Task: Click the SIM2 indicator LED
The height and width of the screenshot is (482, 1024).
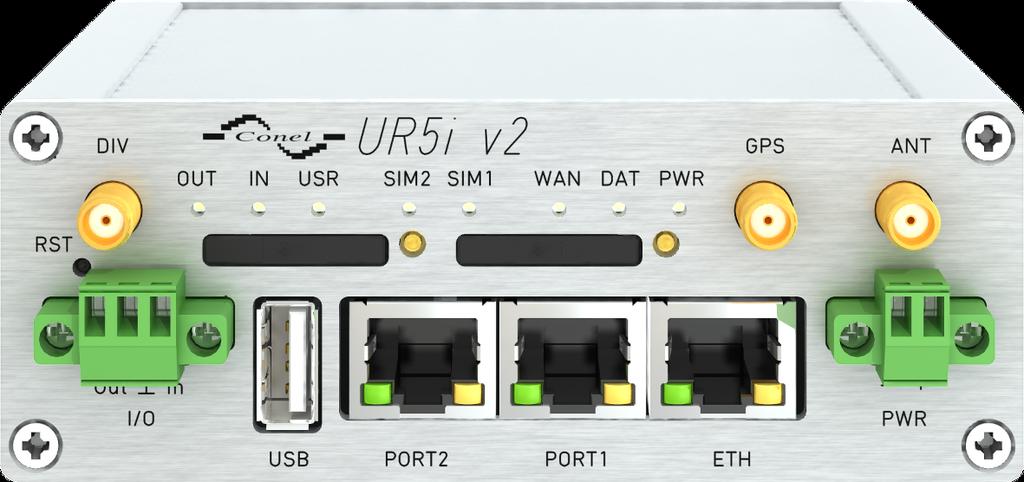Action: (x=409, y=209)
